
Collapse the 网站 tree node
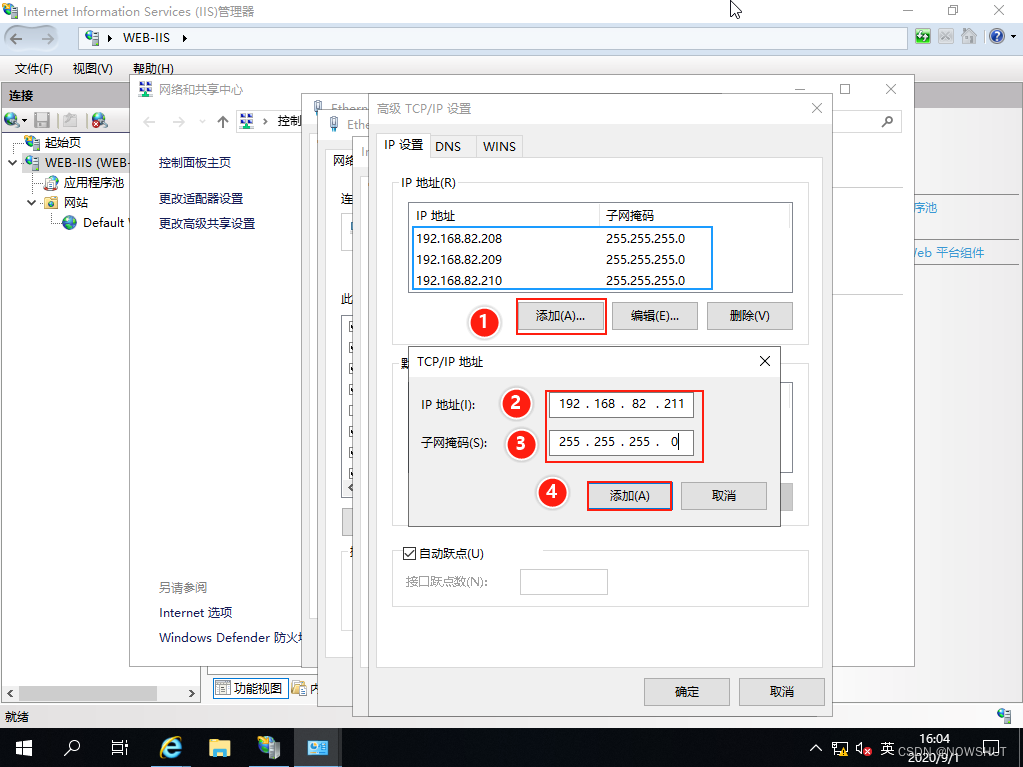coord(30,201)
